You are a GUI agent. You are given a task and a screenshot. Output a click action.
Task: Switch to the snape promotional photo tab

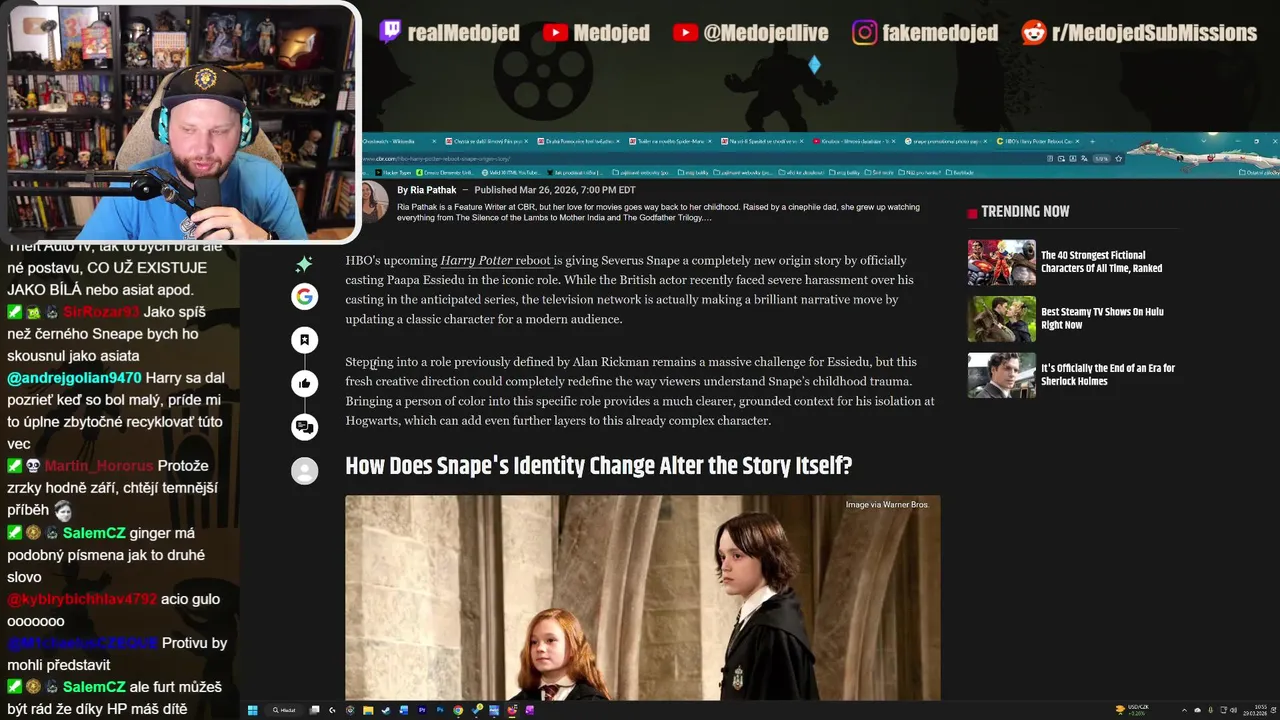point(946,141)
